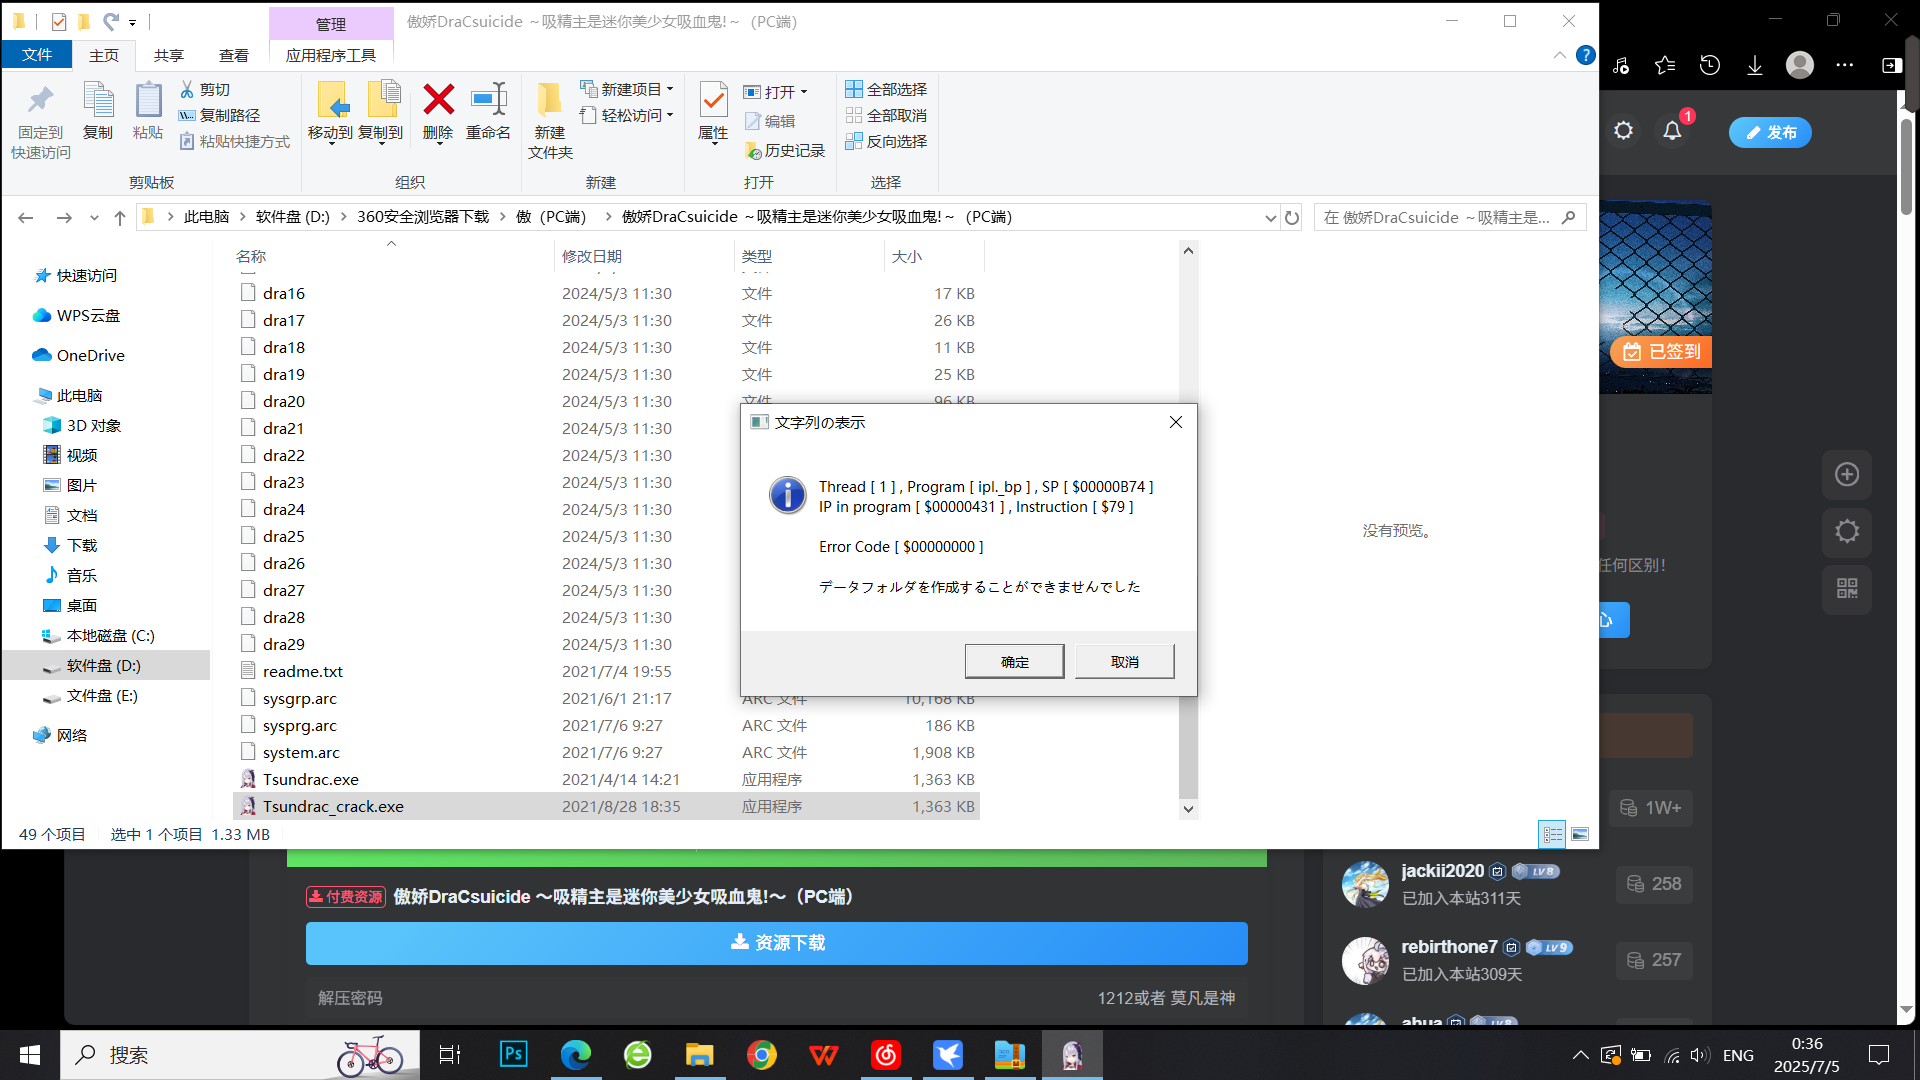The width and height of the screenshot is (1920, 1080).
Task: Invert selection using 反向选择
Action: tap(887, 141)
